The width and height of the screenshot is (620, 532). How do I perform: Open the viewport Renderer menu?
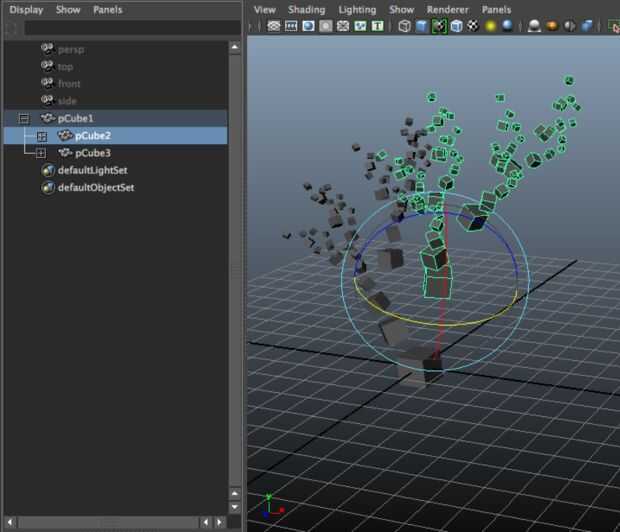point(447,10)
